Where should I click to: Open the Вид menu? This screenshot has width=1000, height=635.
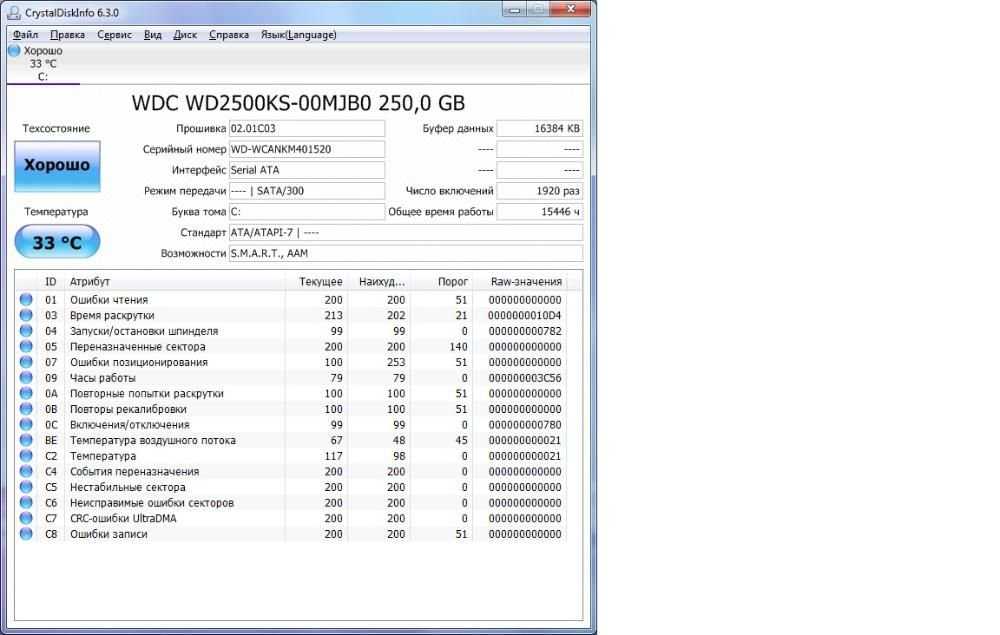pyautogui.click(x=152, y=34)
